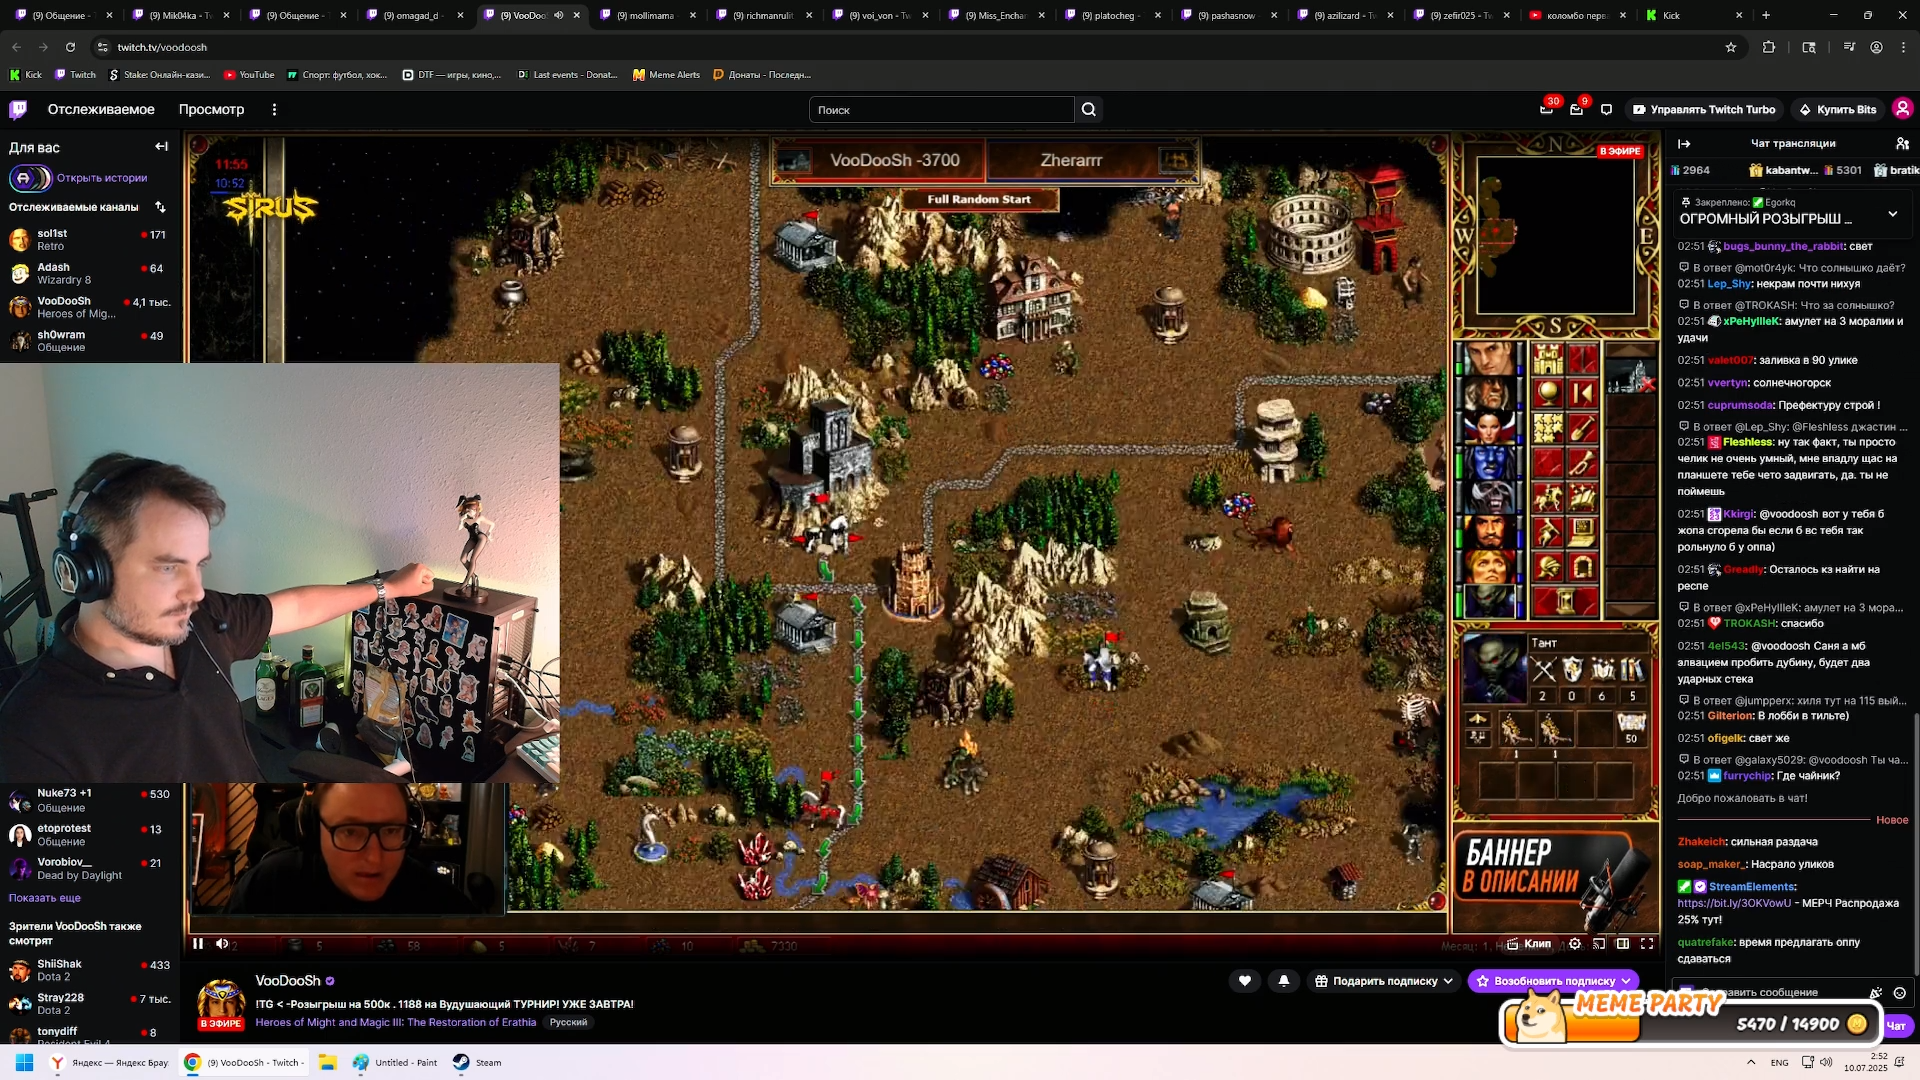Open File Explorer from taskbar
Viewport: 1920px width, 1080px height.
(327, 1062)
